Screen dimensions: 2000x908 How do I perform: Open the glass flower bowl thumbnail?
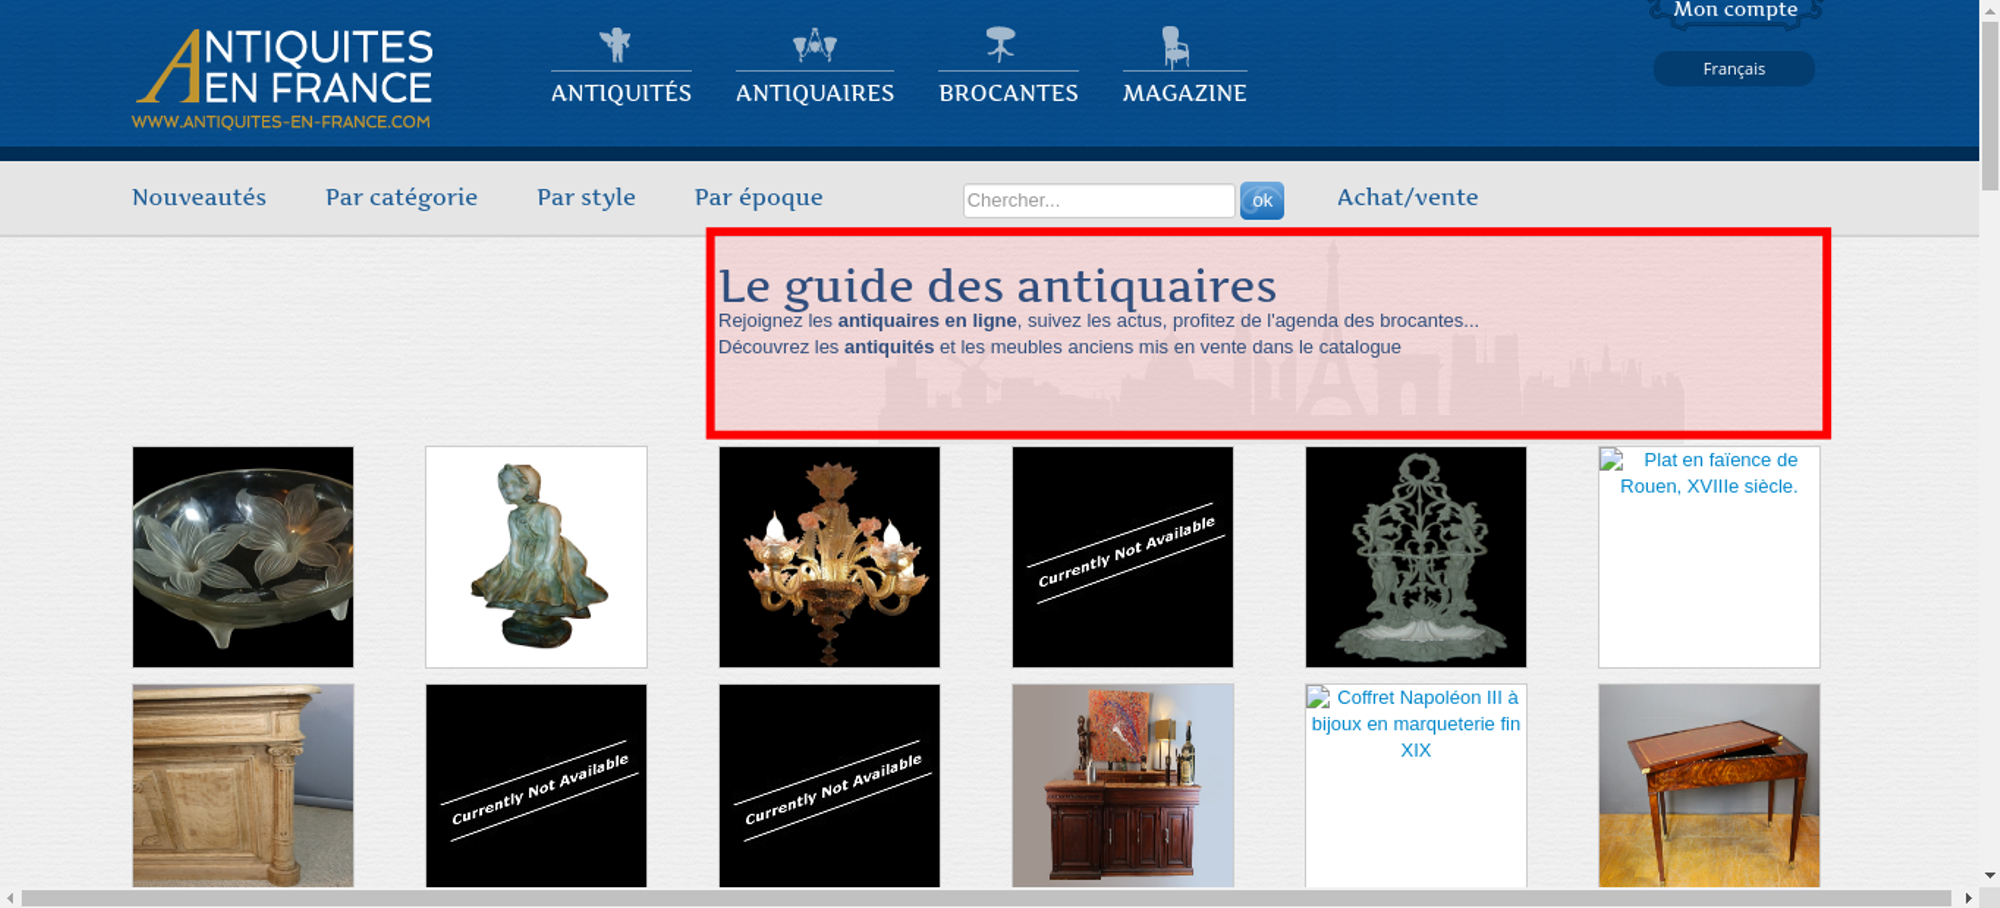243,557
